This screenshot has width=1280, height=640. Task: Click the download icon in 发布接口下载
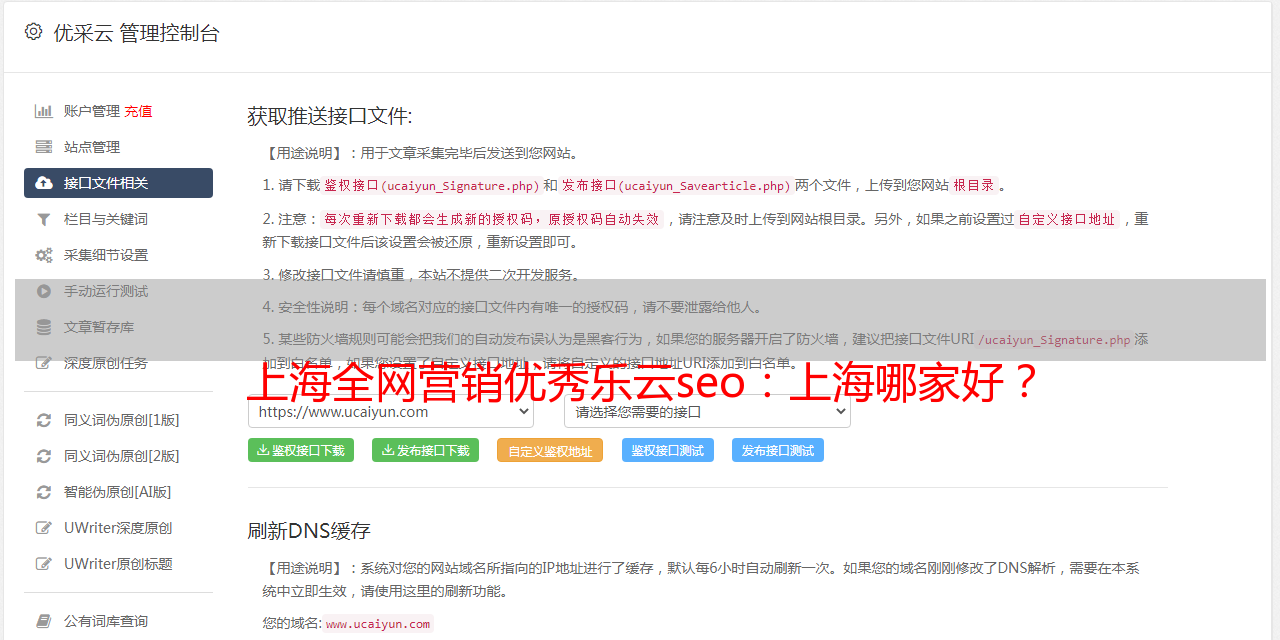click(x=387, y=450)
